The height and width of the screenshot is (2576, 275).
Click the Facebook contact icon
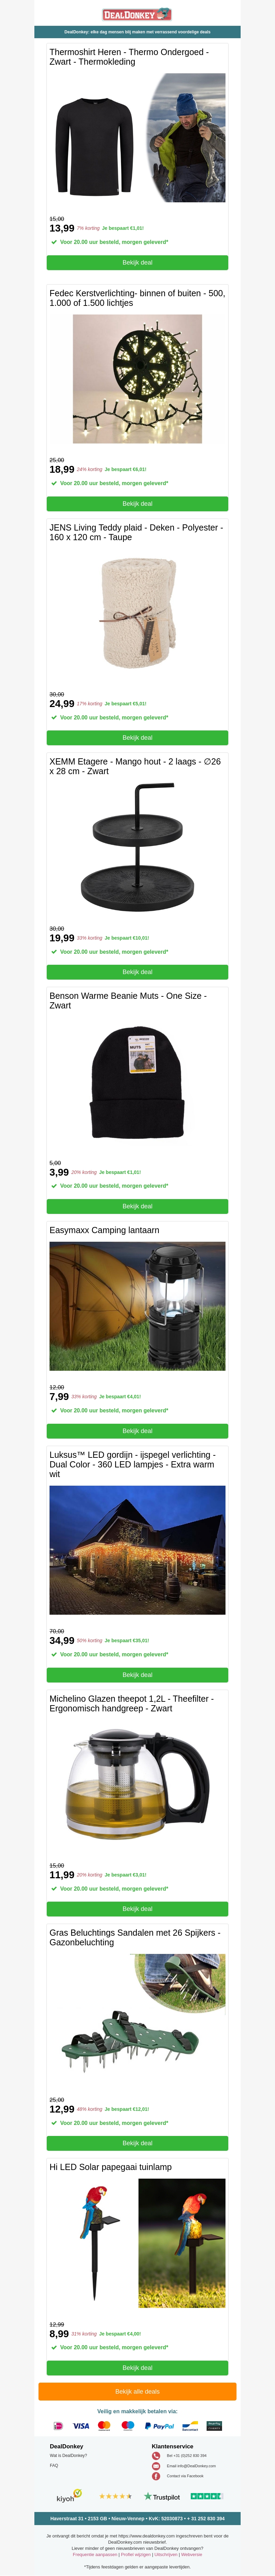pos(156,2476)
